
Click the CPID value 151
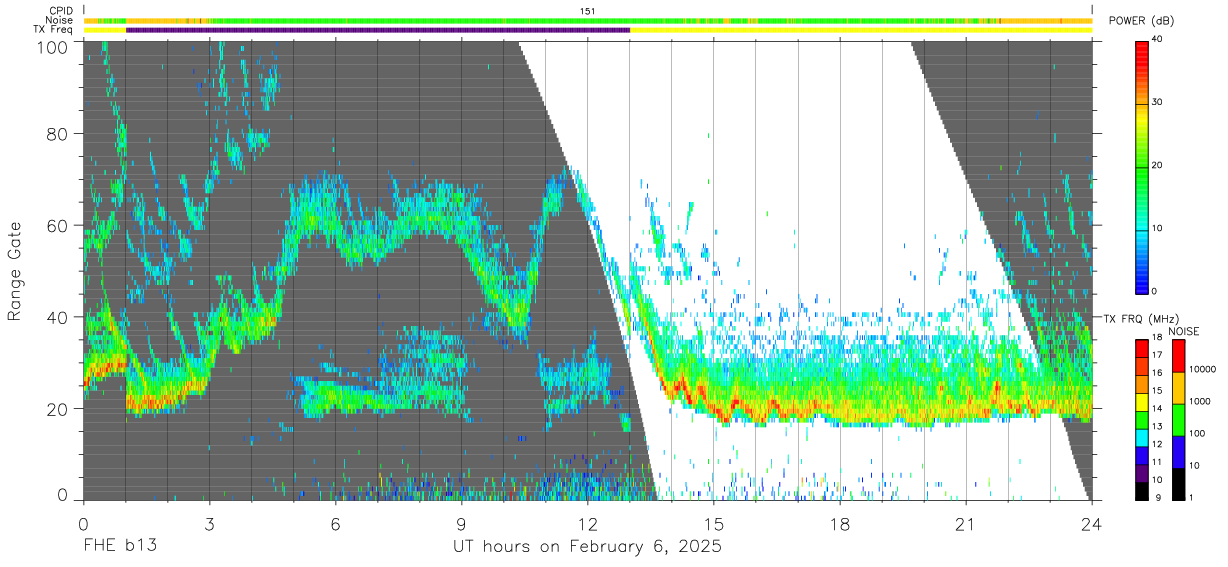coord(588,11)
